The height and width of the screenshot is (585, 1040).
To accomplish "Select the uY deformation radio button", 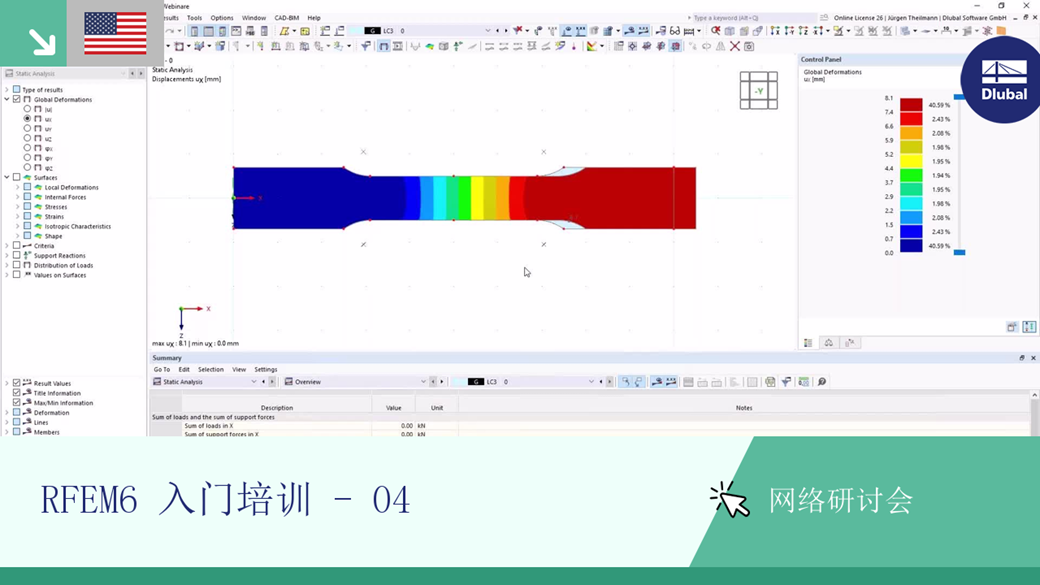I will click(27, 128).
